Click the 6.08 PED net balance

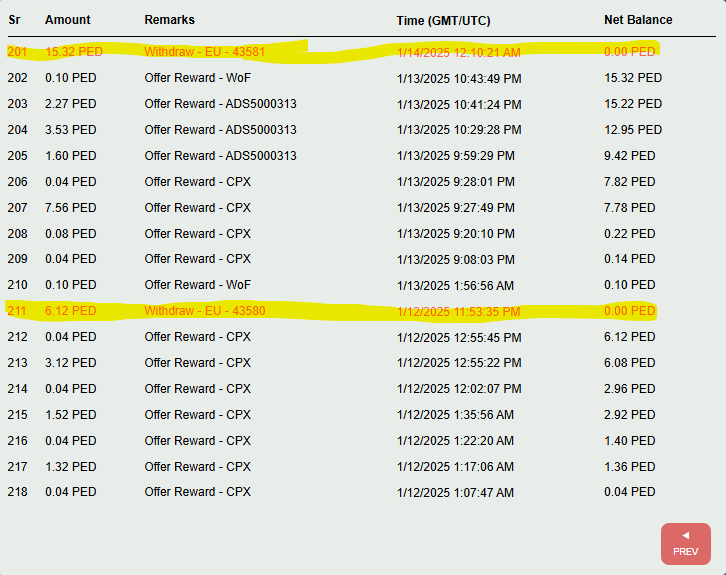pos(630,362)
